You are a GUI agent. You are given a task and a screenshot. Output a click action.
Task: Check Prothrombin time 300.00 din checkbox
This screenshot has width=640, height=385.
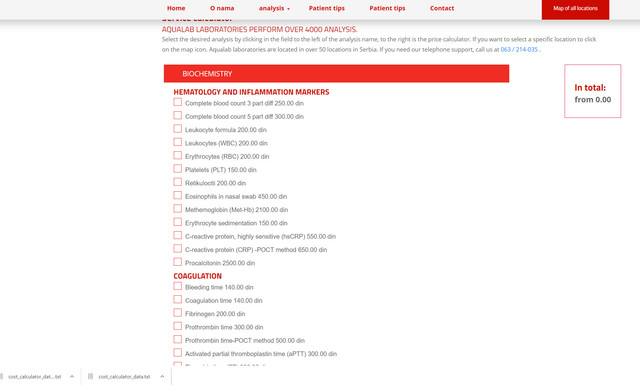(x=178, y=326)
